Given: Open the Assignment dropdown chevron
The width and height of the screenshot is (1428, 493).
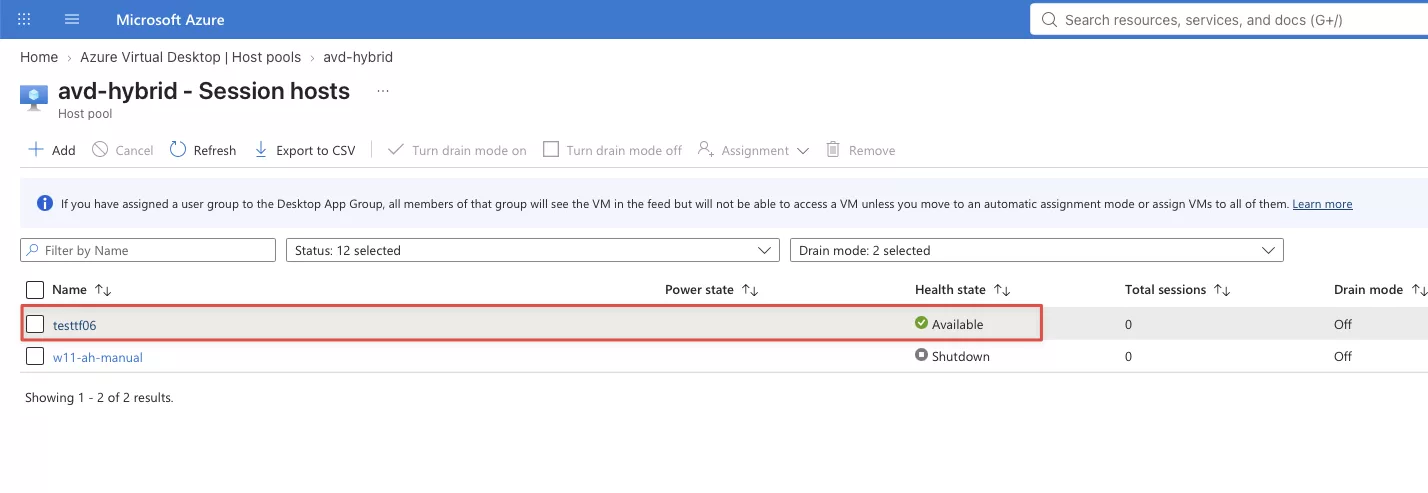Looking at the screenshot, I should coord(803,151).
